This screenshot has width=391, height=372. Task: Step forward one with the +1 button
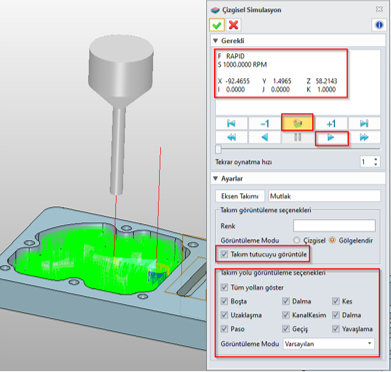coord(331,124)
